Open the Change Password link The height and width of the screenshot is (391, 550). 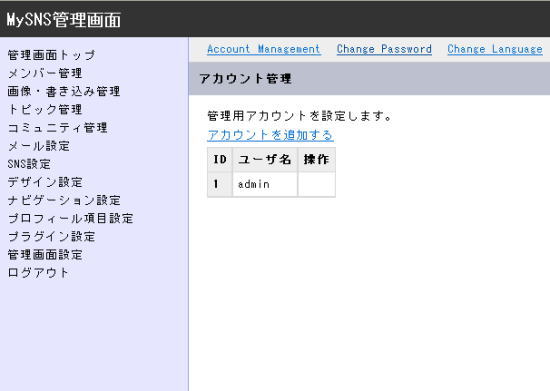tap(384, 49)
